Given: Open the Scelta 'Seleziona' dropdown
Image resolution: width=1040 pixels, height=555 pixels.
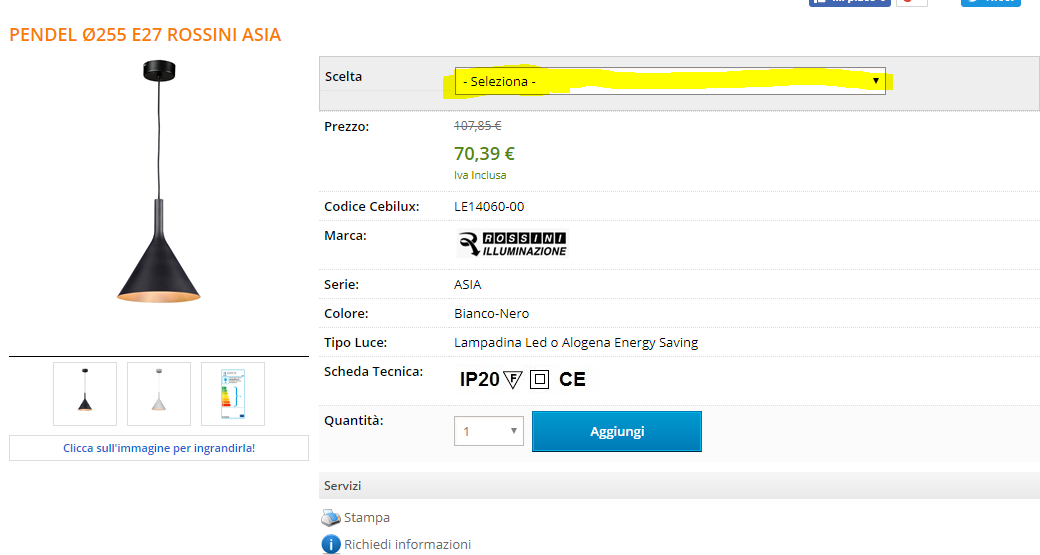Looking at the screenshot, I should point(670,81).
